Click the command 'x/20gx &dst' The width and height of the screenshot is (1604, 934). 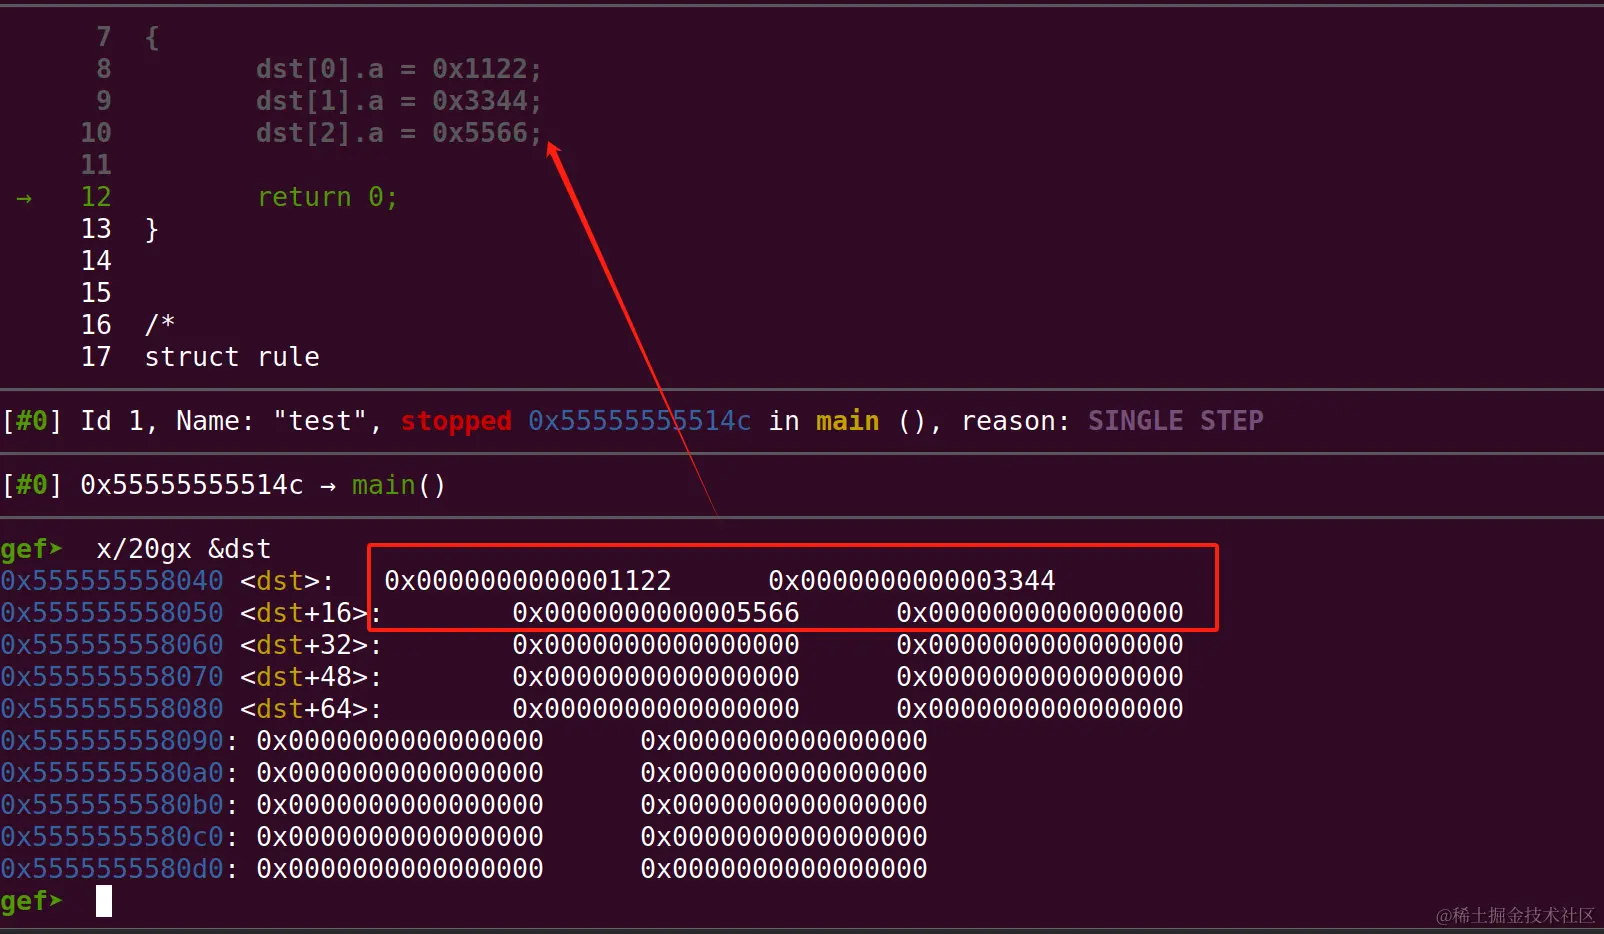[184, 549]
